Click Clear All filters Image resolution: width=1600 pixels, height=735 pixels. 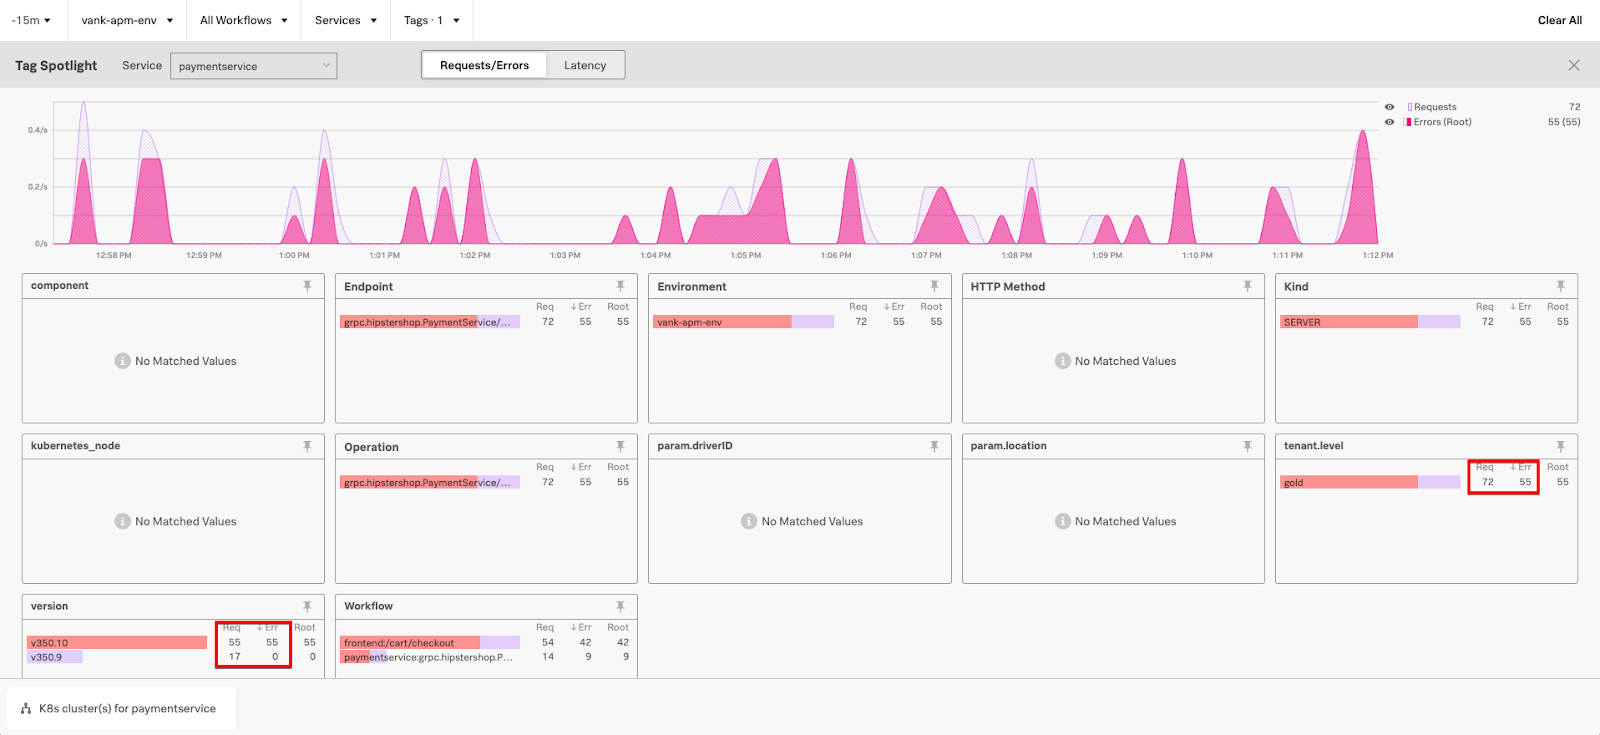tap(1560, 20)
